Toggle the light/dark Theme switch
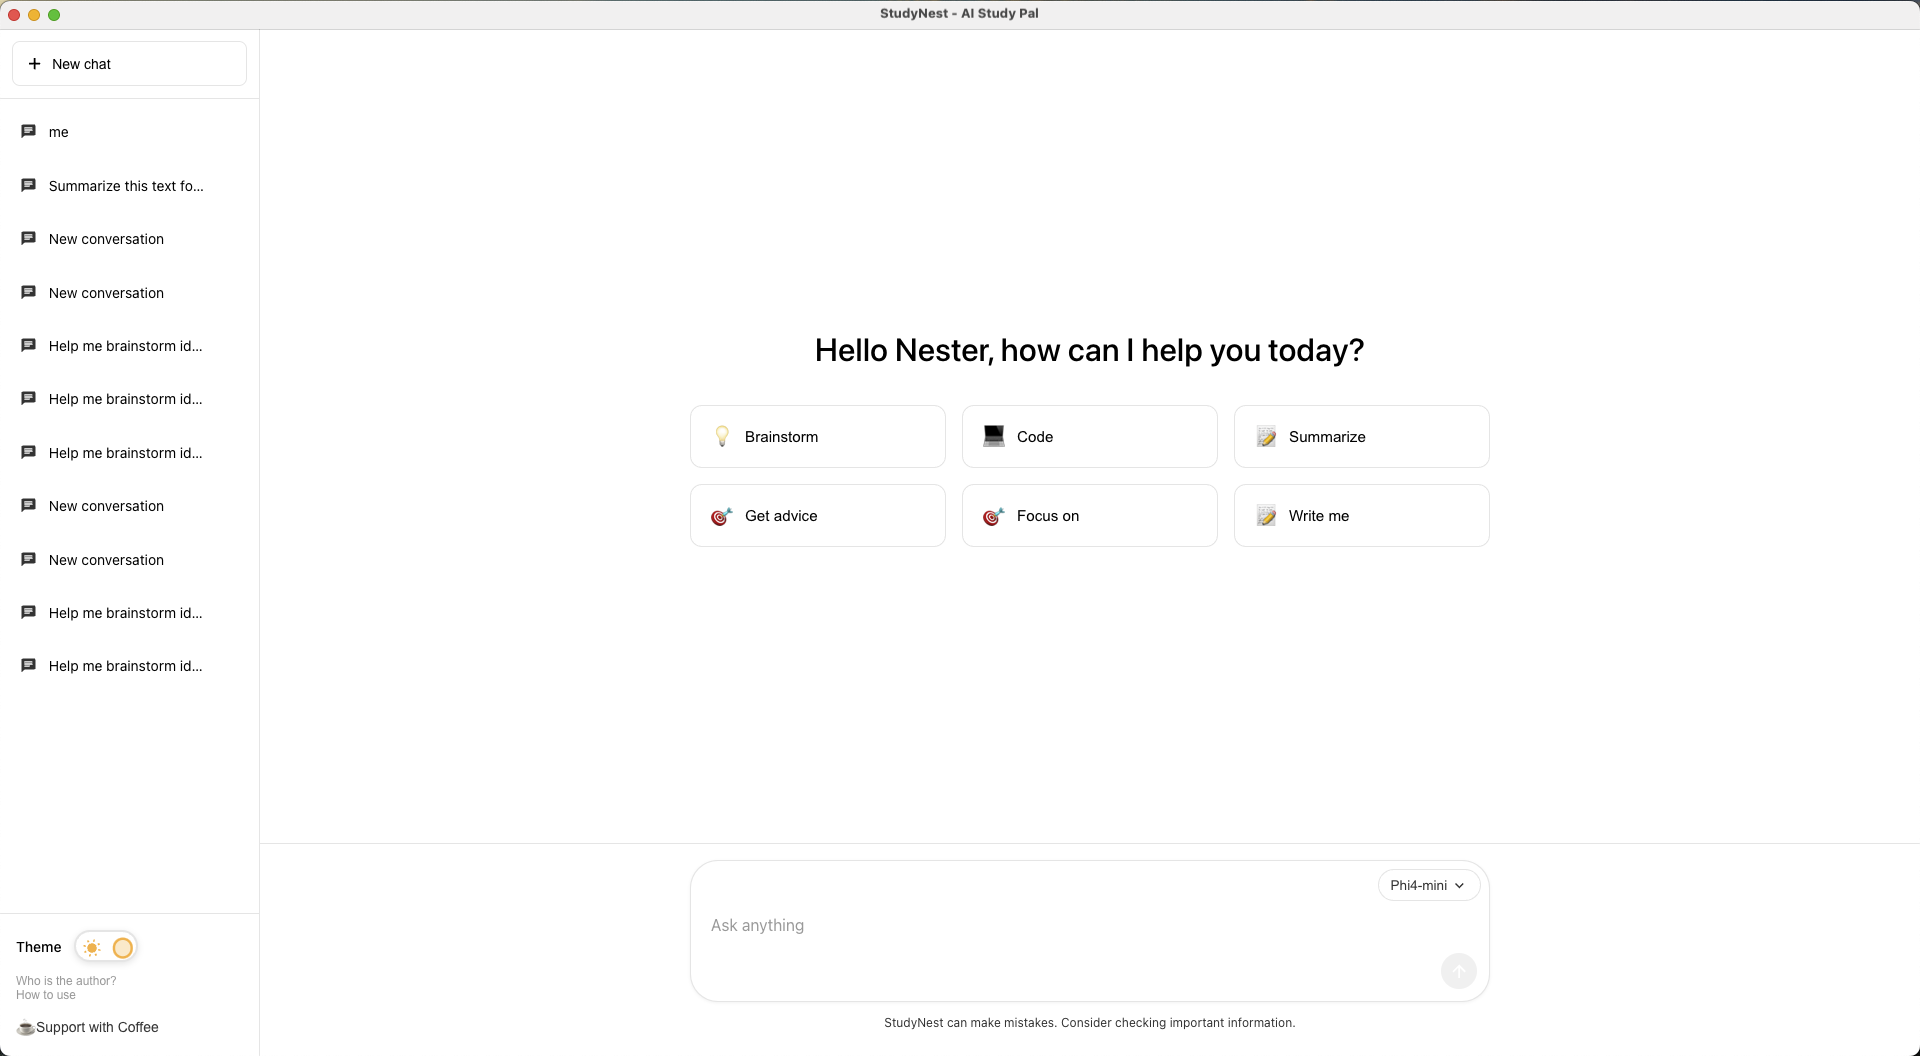The image size is (1920, 1056). click(106, 947)
